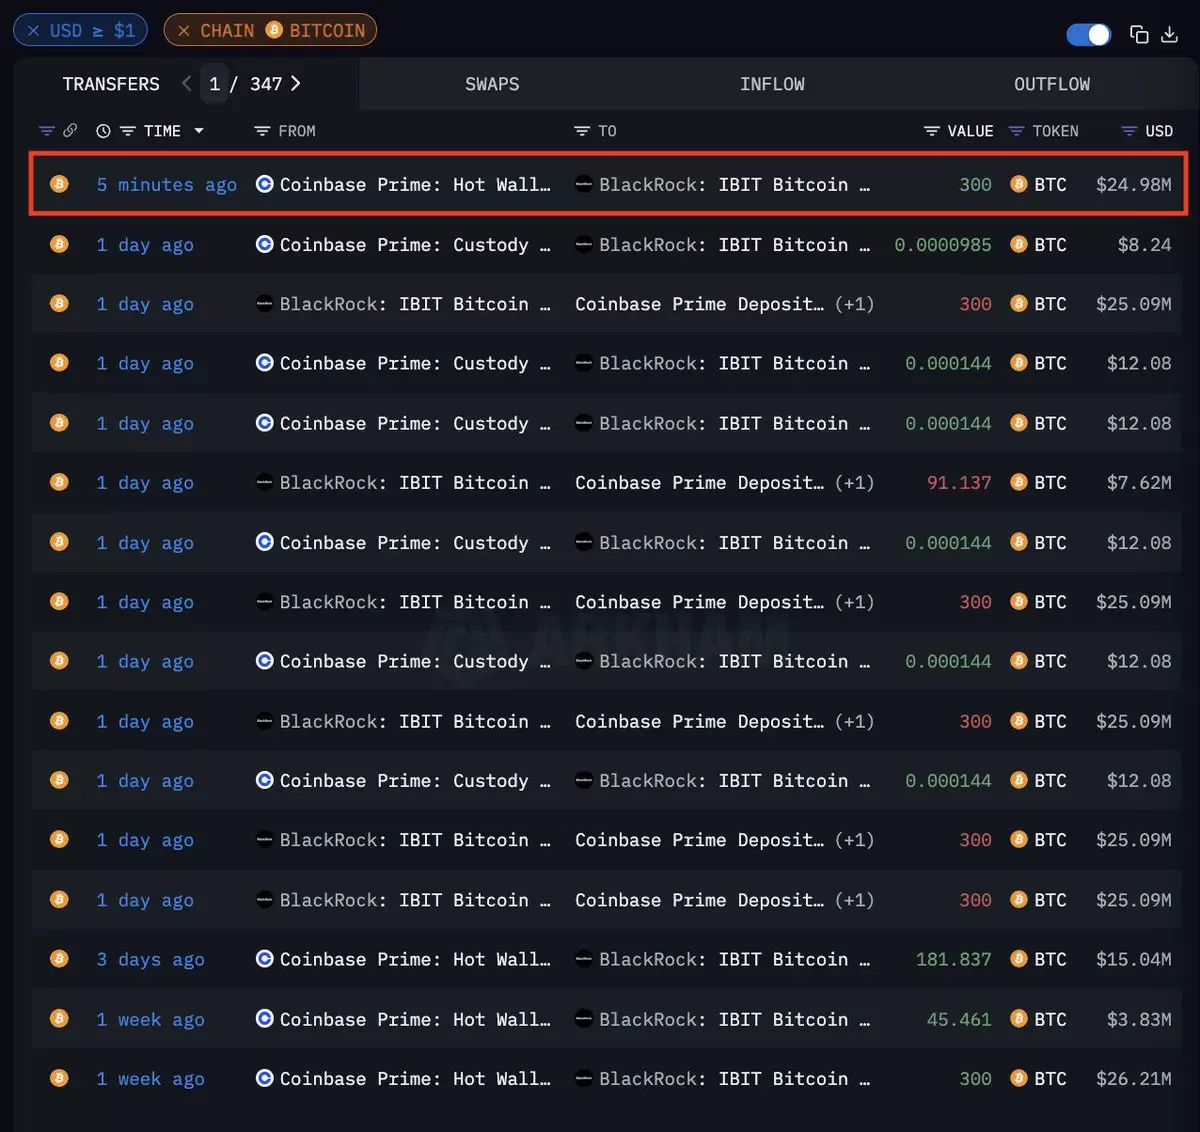Click the filter icon beside USD column

click(x=1129, y=131)
